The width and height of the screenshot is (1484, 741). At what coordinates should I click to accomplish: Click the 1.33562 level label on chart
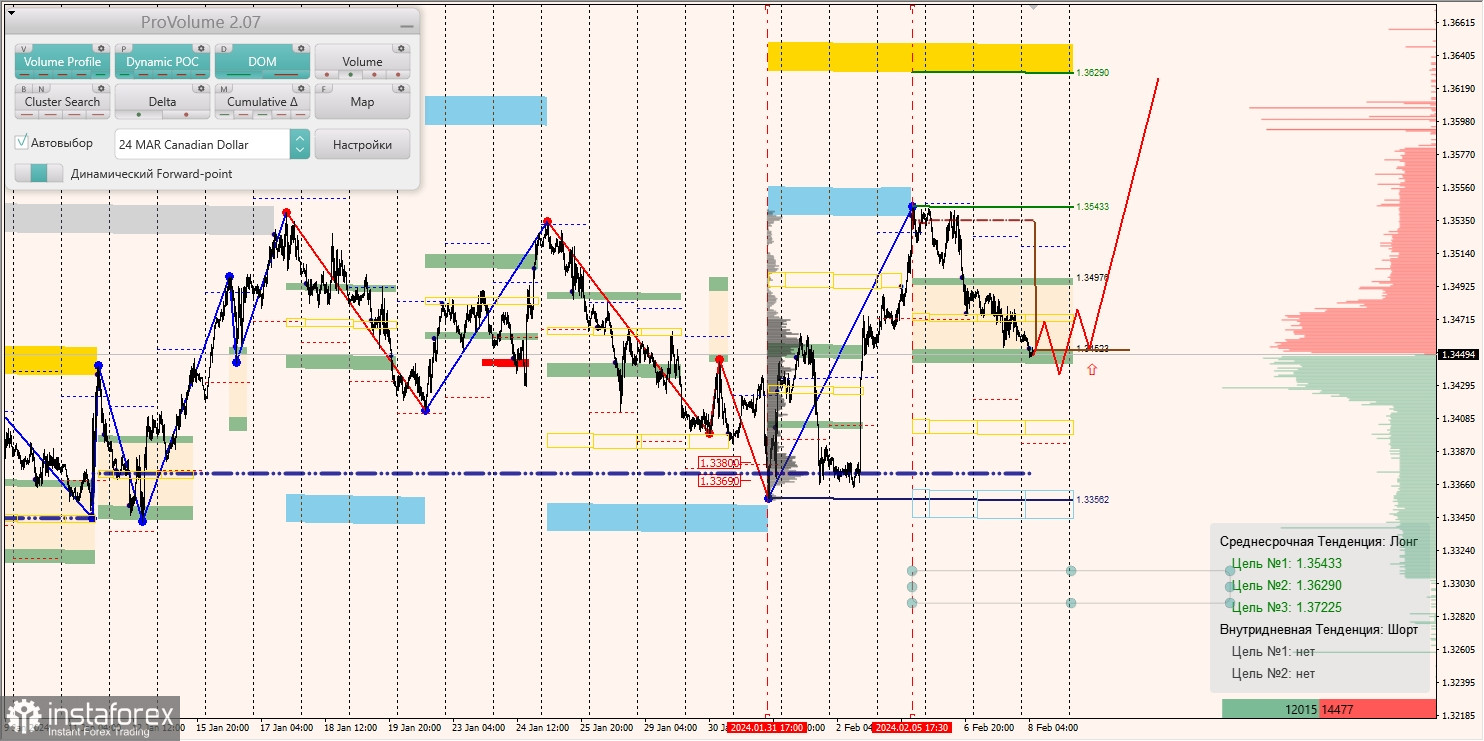click(x=1093, y=499)
